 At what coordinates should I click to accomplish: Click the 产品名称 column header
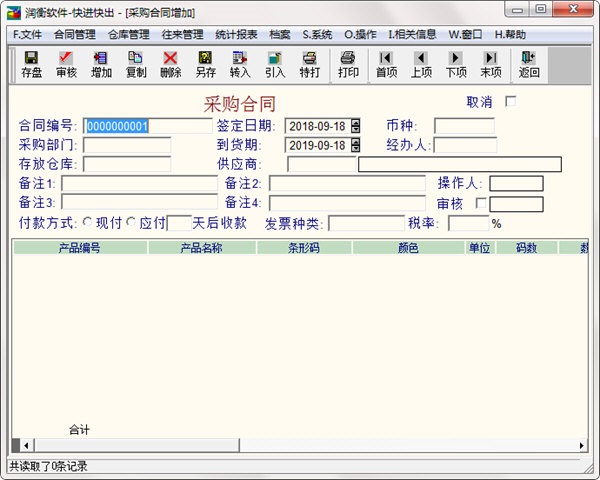[202, 248]
